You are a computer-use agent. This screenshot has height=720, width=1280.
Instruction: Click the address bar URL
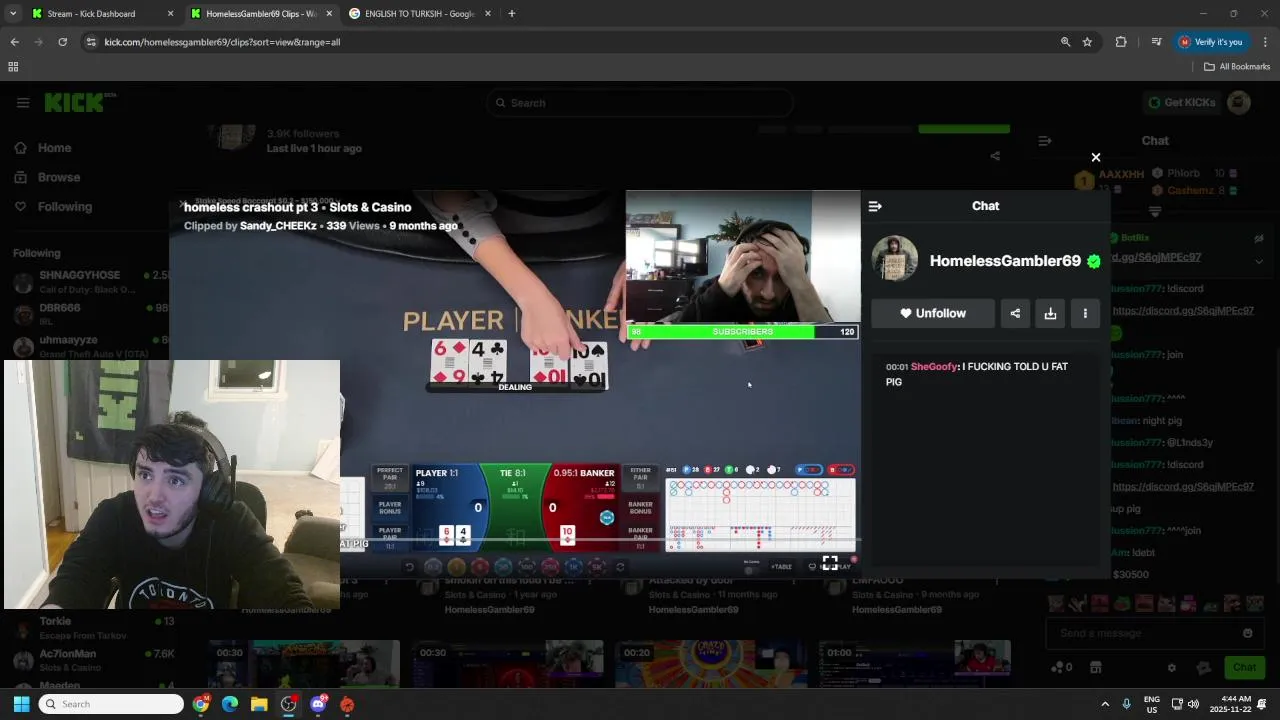(222, 42)
